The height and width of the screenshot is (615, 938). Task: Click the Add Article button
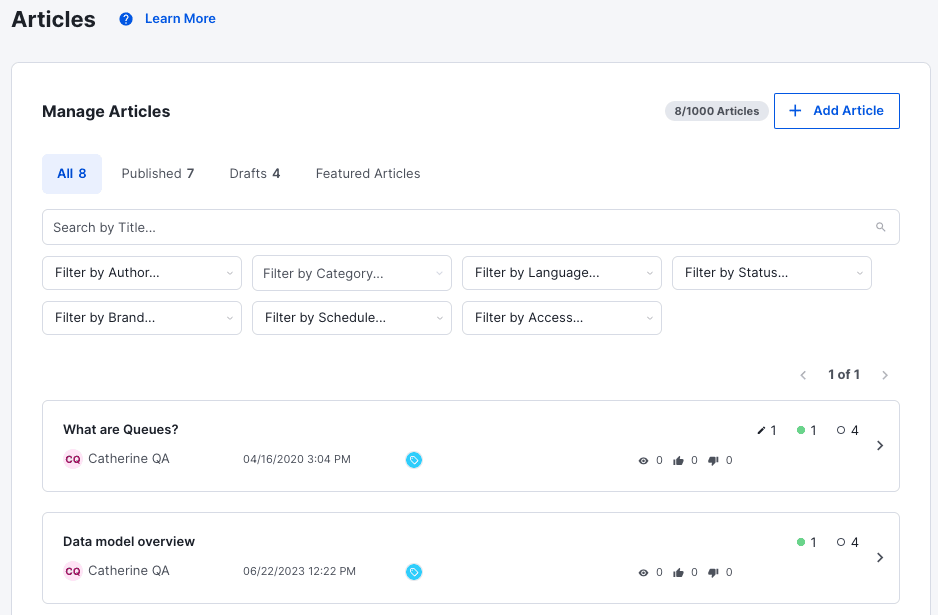[x=836, y=111]
